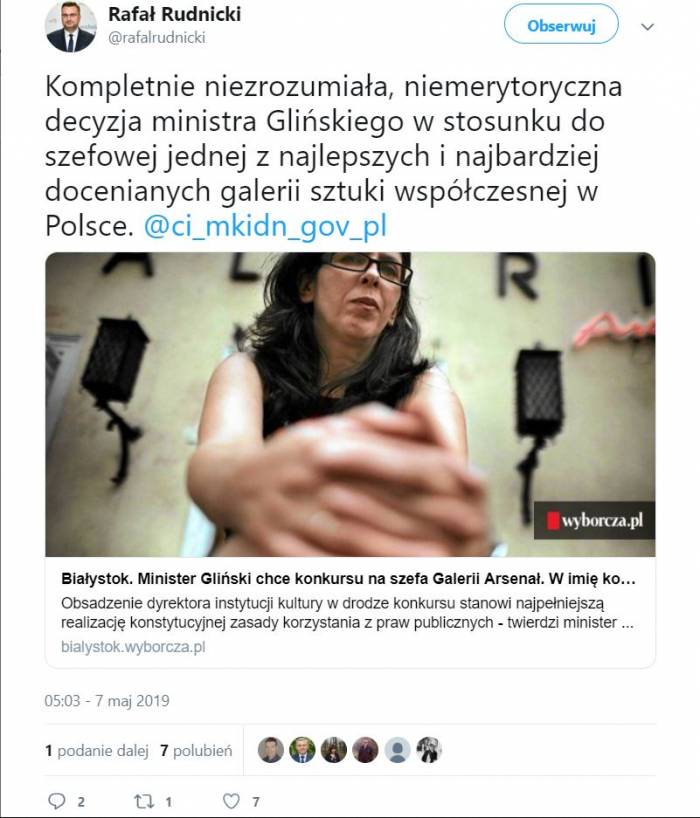Open the Rafał Rudnicki display name
Image resolution: width=700 pixels, height=818 pixels.
(174, 14)
